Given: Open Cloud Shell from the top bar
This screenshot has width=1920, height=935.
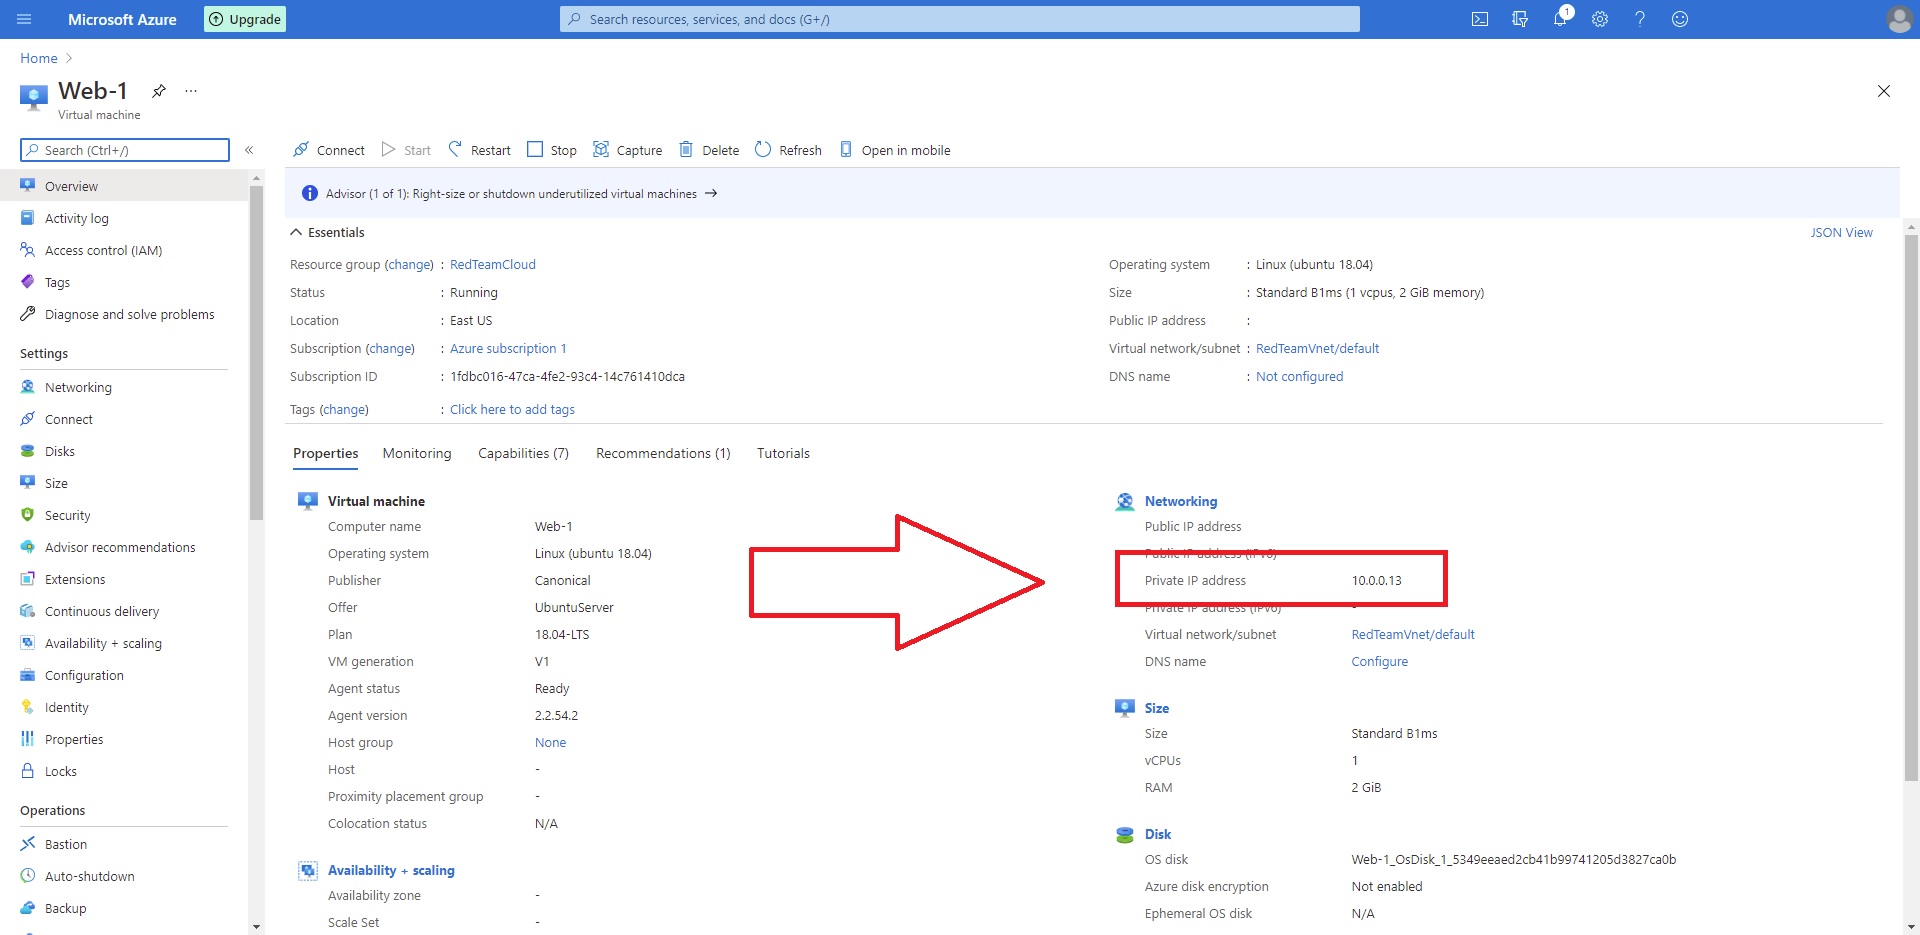Looking at the screenshot, I should [x=1480, y=19].
